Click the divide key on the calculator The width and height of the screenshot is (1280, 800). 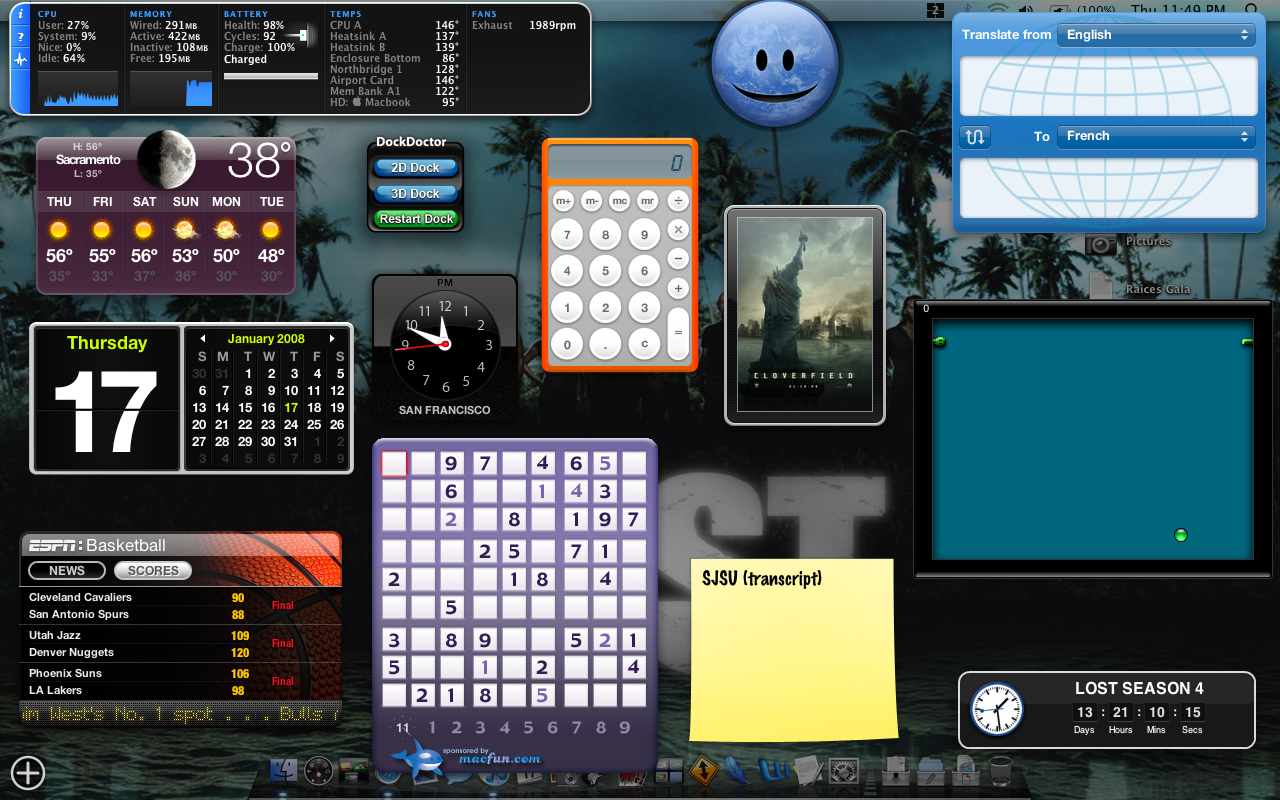678,201
